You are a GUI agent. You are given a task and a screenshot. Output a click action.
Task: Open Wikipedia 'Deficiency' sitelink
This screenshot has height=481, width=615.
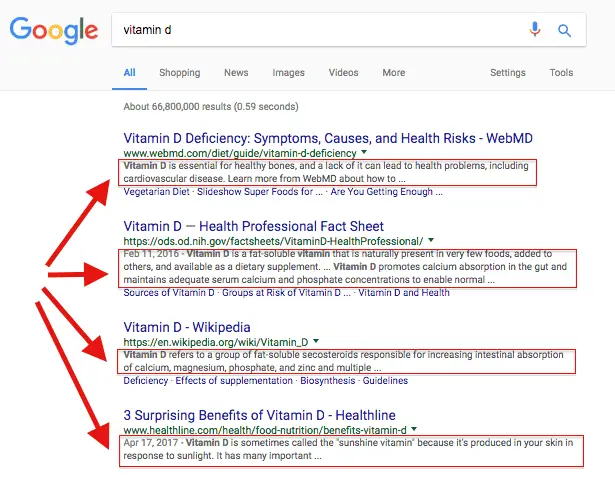pyautogui.click(x=146, y=381)
